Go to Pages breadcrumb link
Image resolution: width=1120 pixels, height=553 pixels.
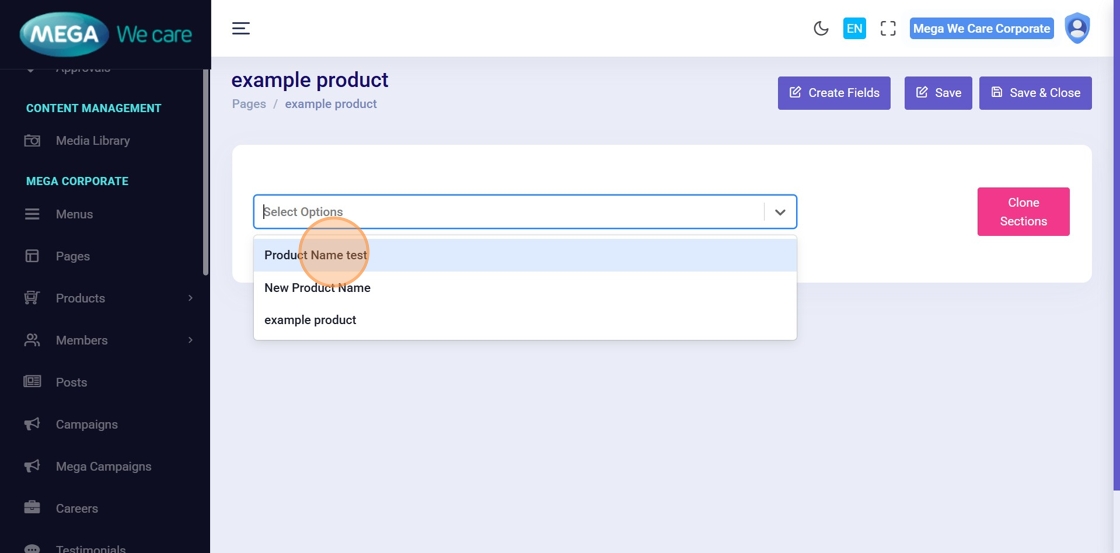249,104
